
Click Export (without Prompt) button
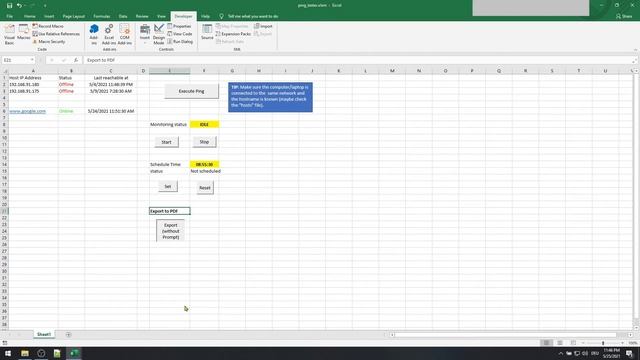coord(171,231)
